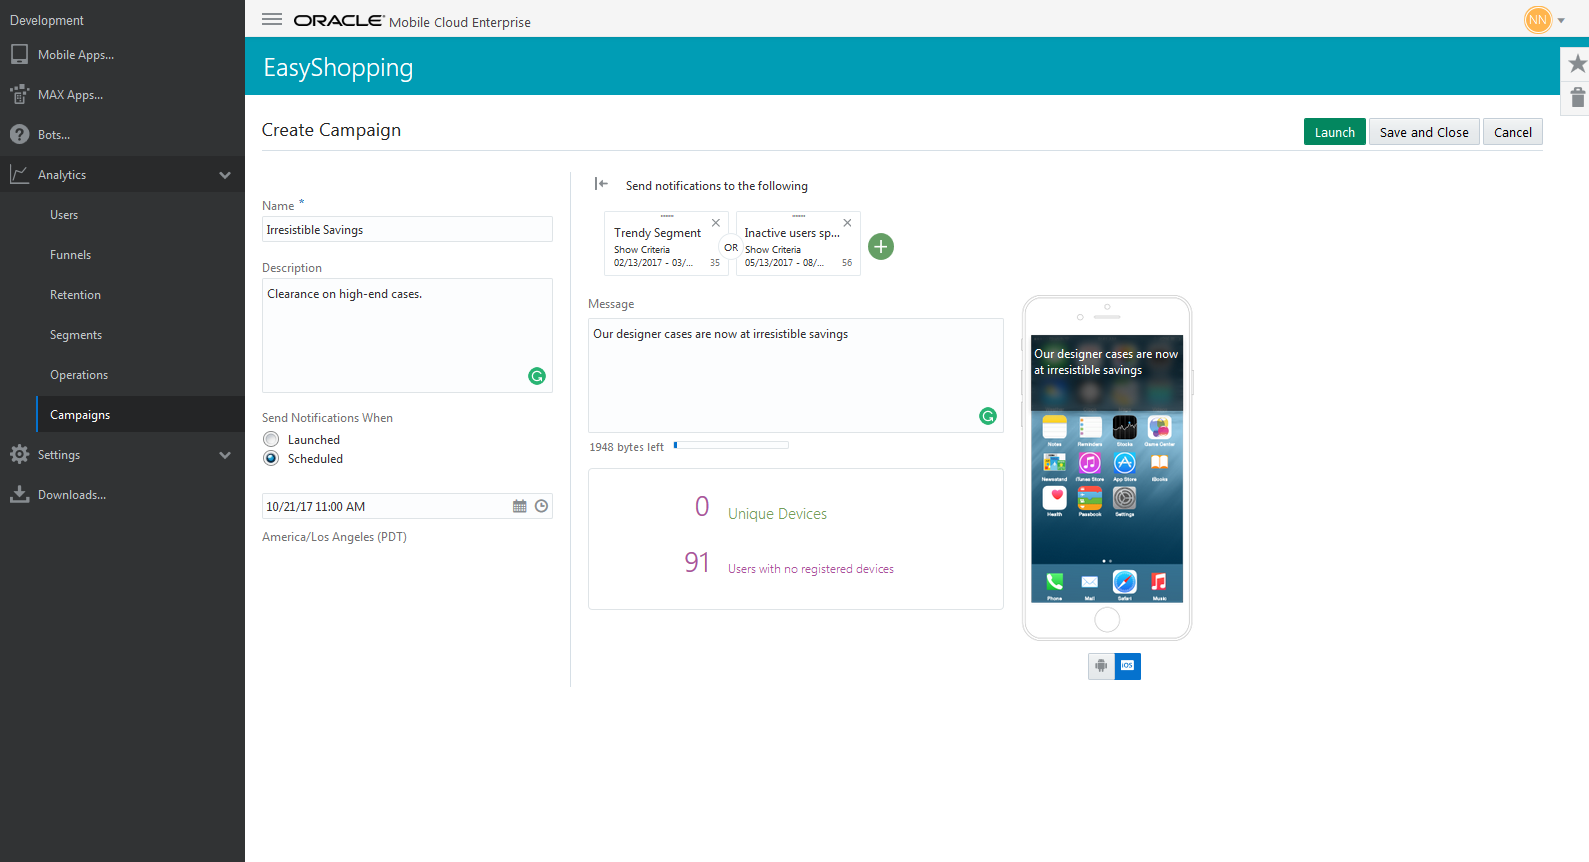Expand the Settings section chevron
Screen dimensions: 1589x862
(225, 455)
